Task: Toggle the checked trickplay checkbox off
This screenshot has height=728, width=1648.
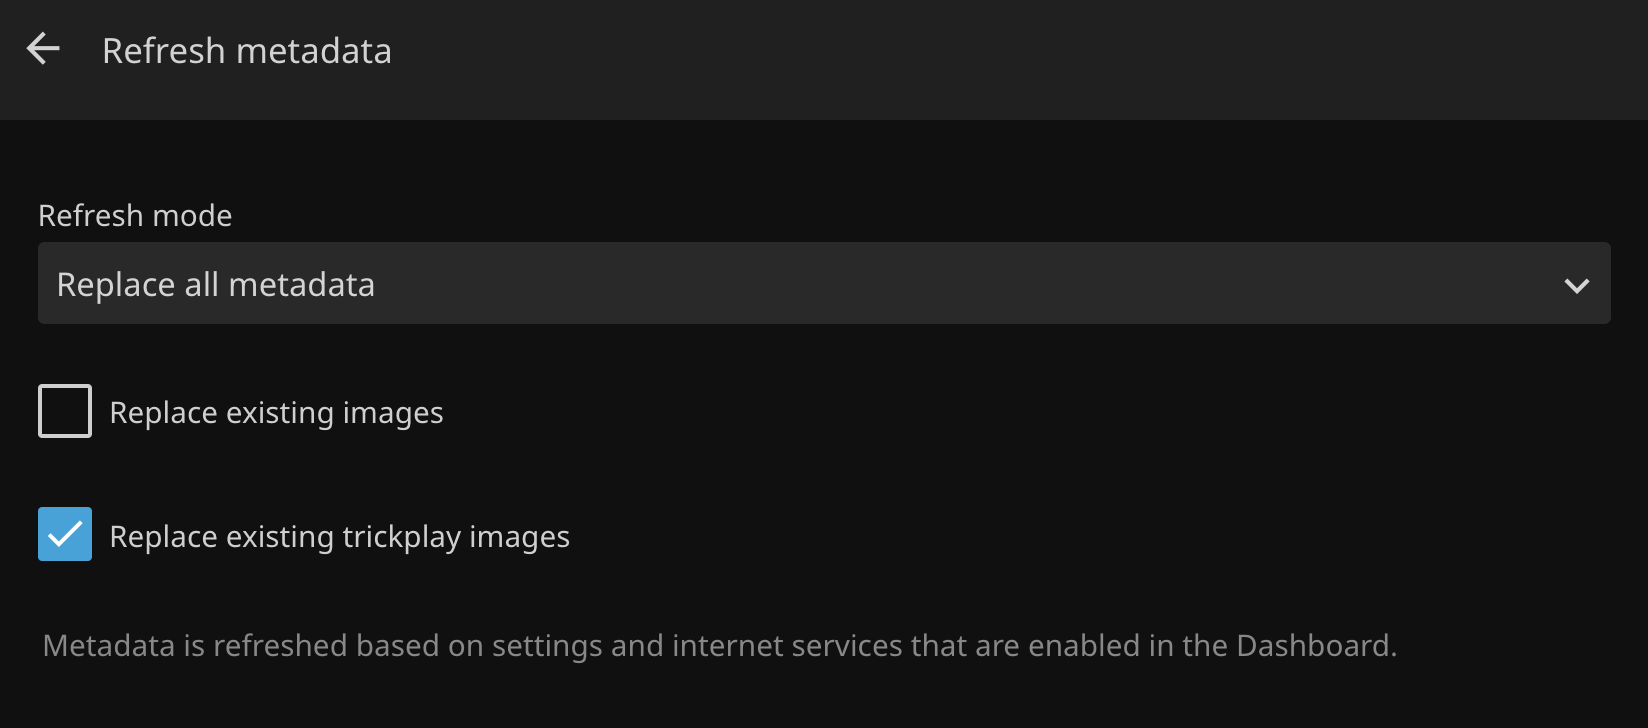Action: [x=65, y=534]
